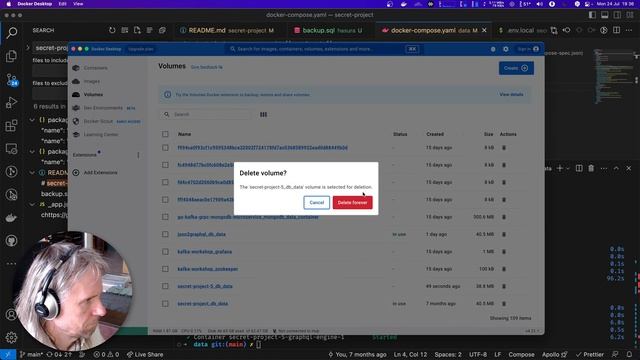Delete the json2graphql_db_data volume via trash icon

pyautogui.click(x=504, y=234)
